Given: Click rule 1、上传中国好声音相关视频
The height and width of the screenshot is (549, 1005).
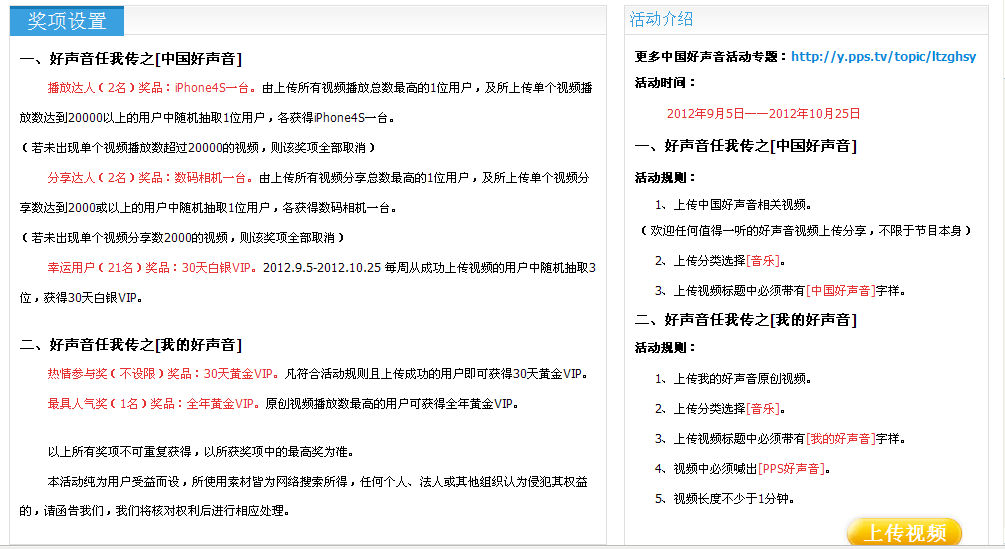Looking at the screenshot, I should click(734, 205).
